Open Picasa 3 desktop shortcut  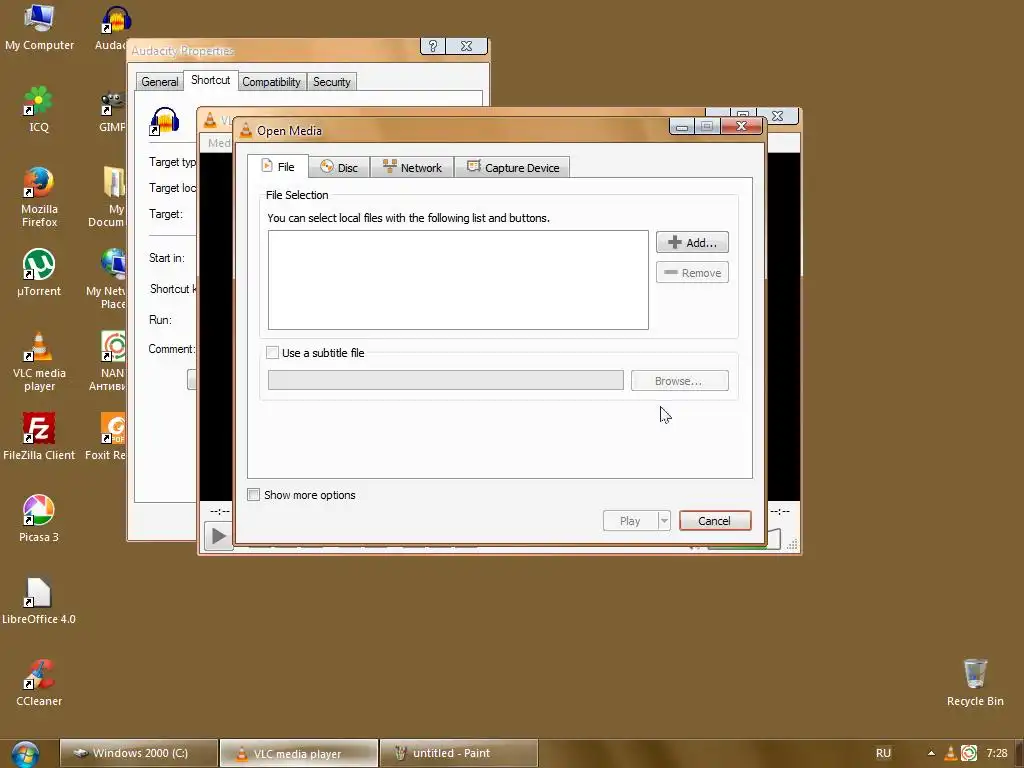click(39, 519)
